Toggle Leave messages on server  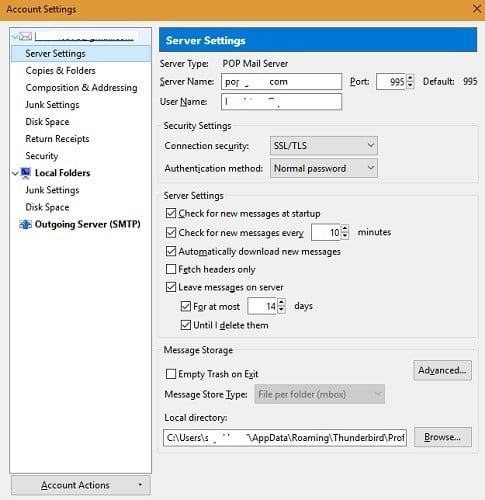[x=171, y=287]
